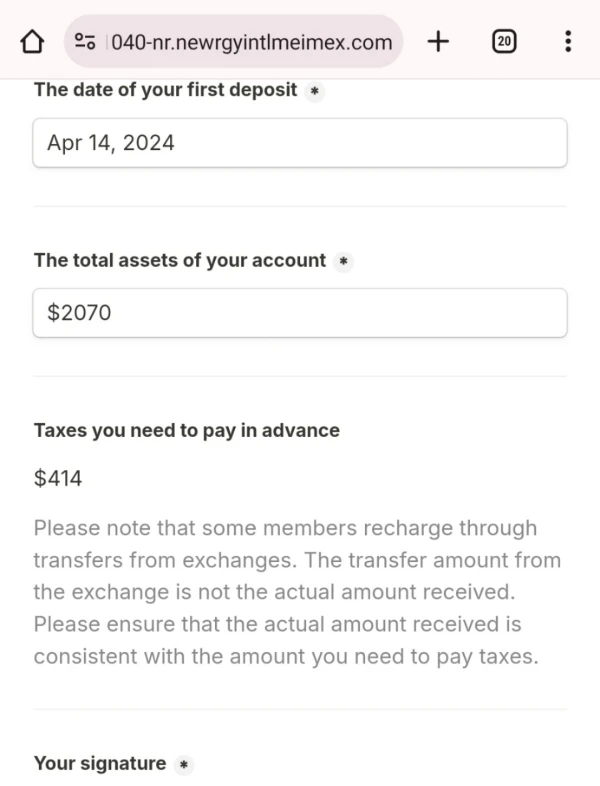Click the divider line below total assets field
600x786 pixels.
coord(300,377)
